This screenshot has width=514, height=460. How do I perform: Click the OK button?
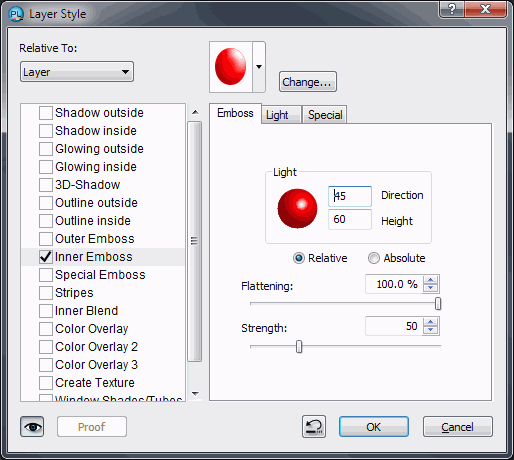pyautogui.click(x=374, y=427)
